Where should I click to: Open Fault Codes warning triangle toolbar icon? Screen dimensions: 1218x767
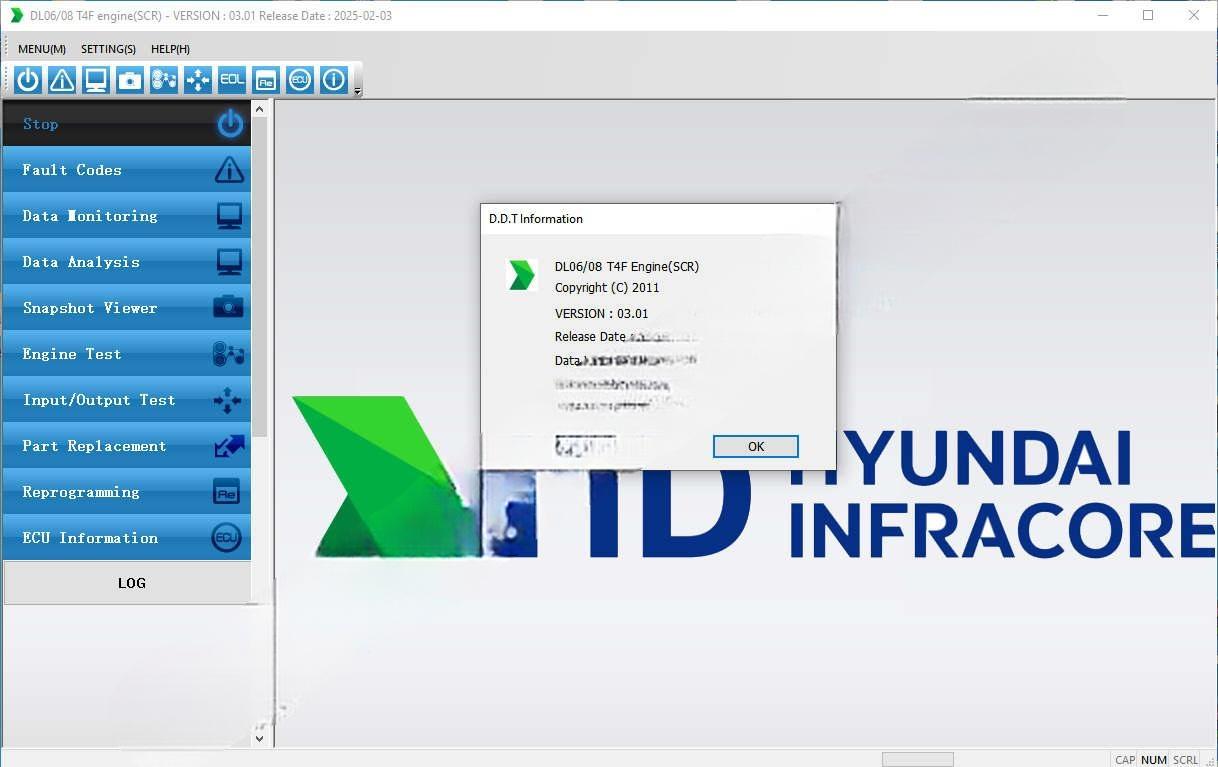62,80
